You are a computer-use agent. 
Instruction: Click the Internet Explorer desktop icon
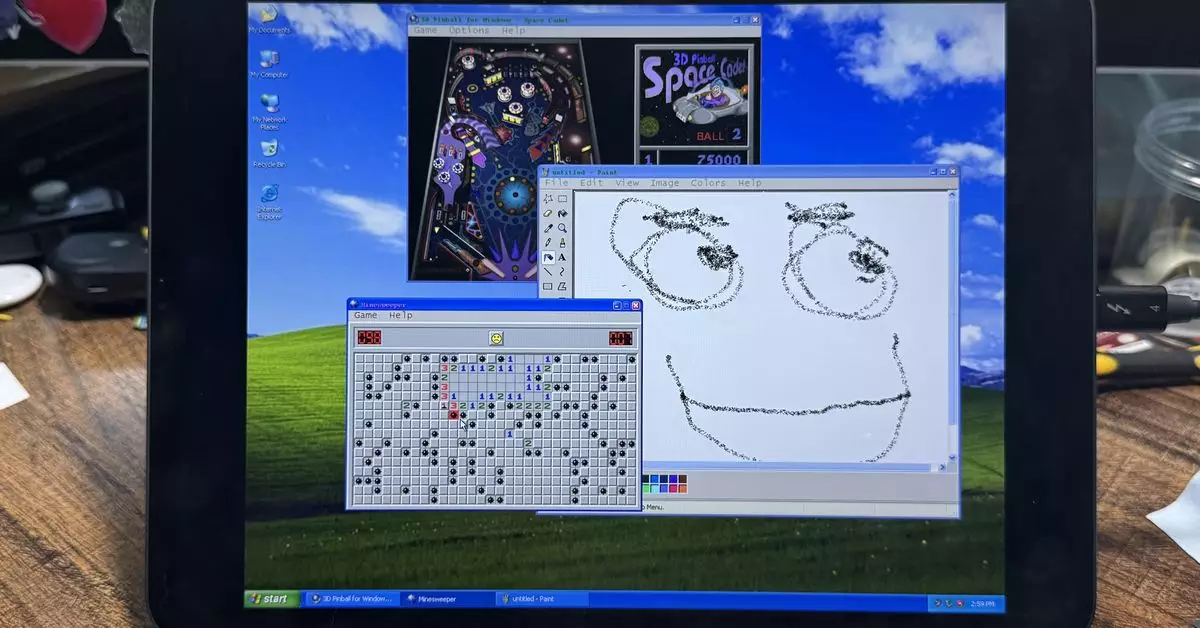[x=269, y=197]
